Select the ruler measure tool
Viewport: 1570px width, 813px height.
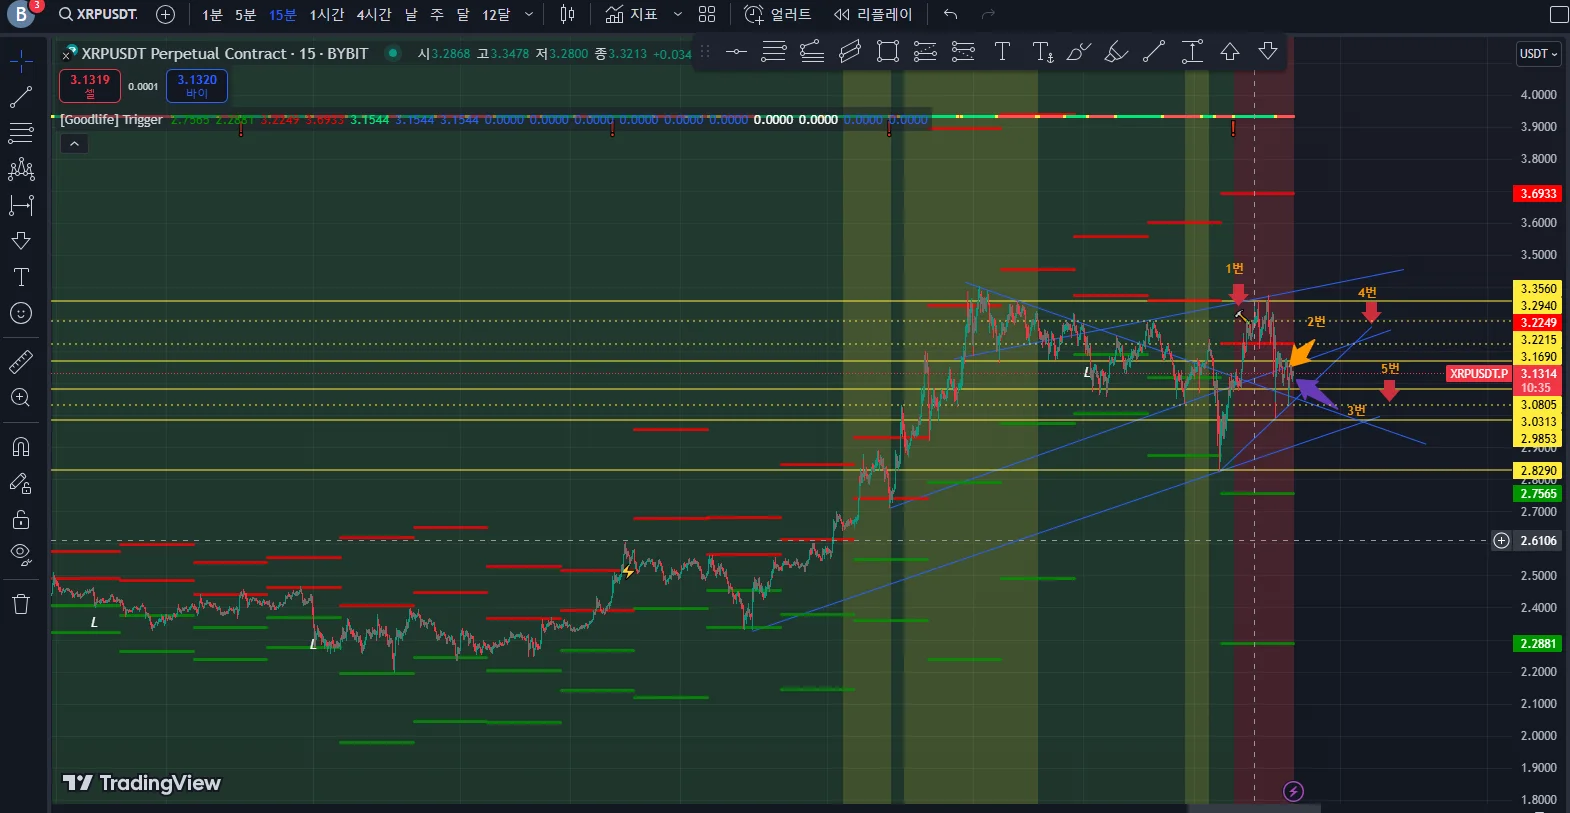pos(21,361)
